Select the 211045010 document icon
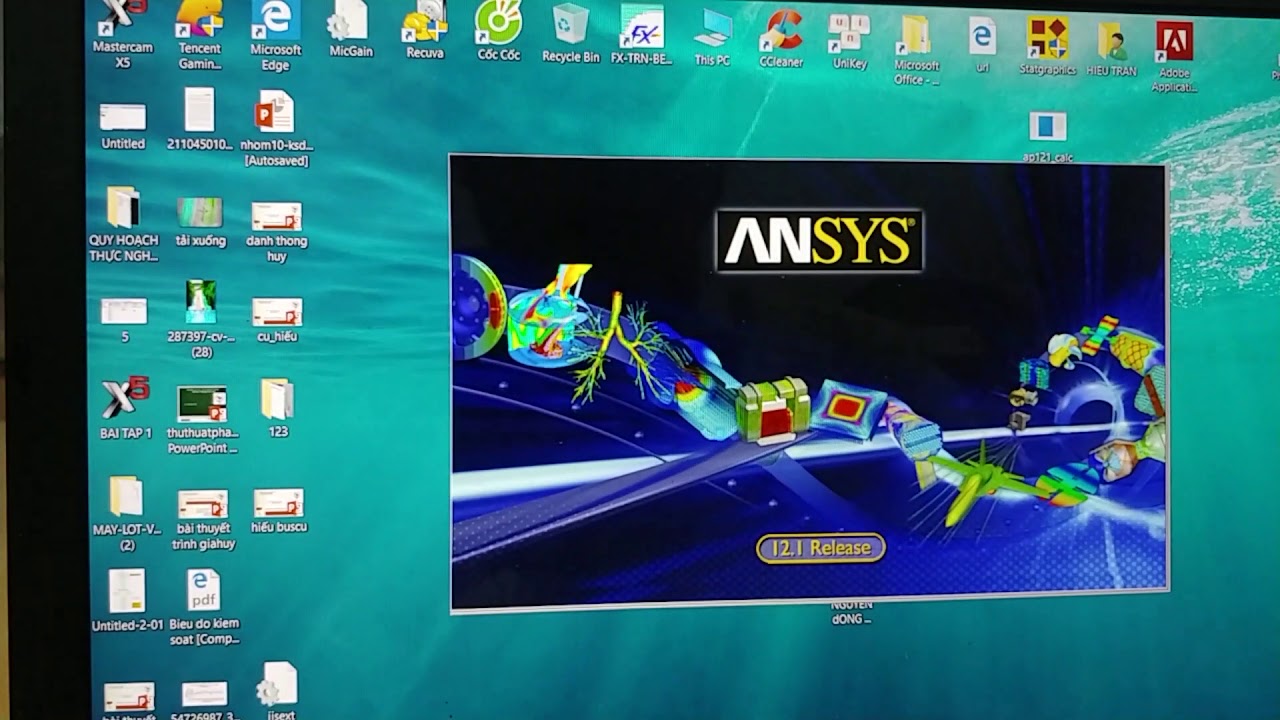 coord(199,120)
